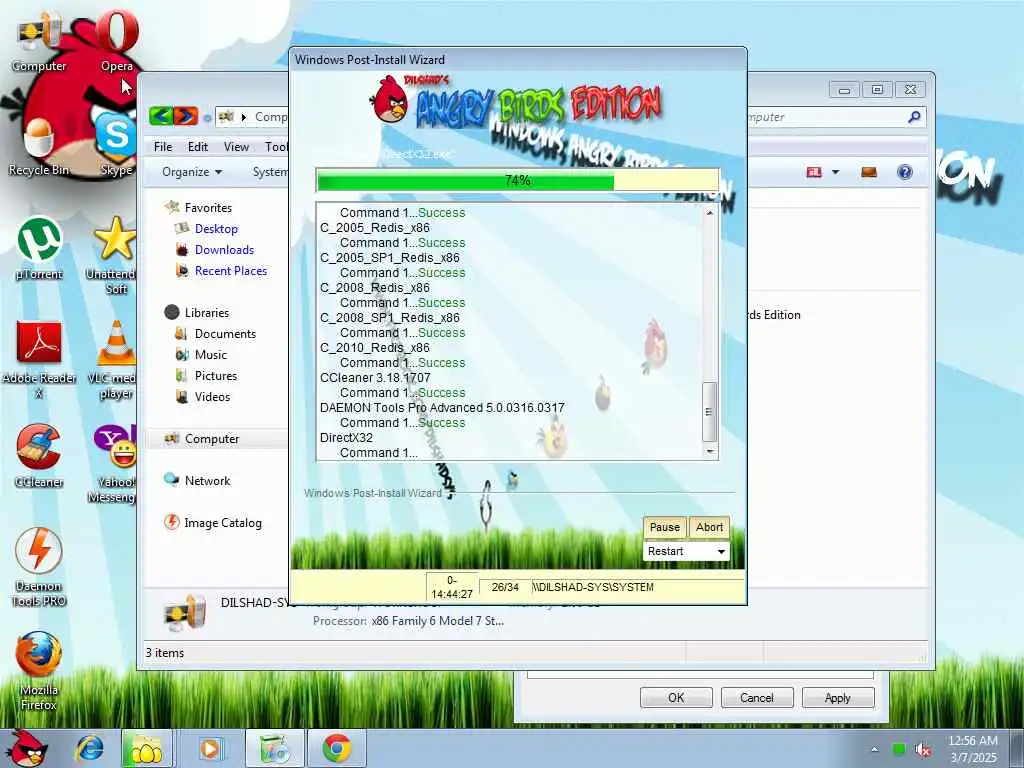Open Explorer help question mark icon
Viewport: 1024px width, 768px height.
(x=904, y=172)
